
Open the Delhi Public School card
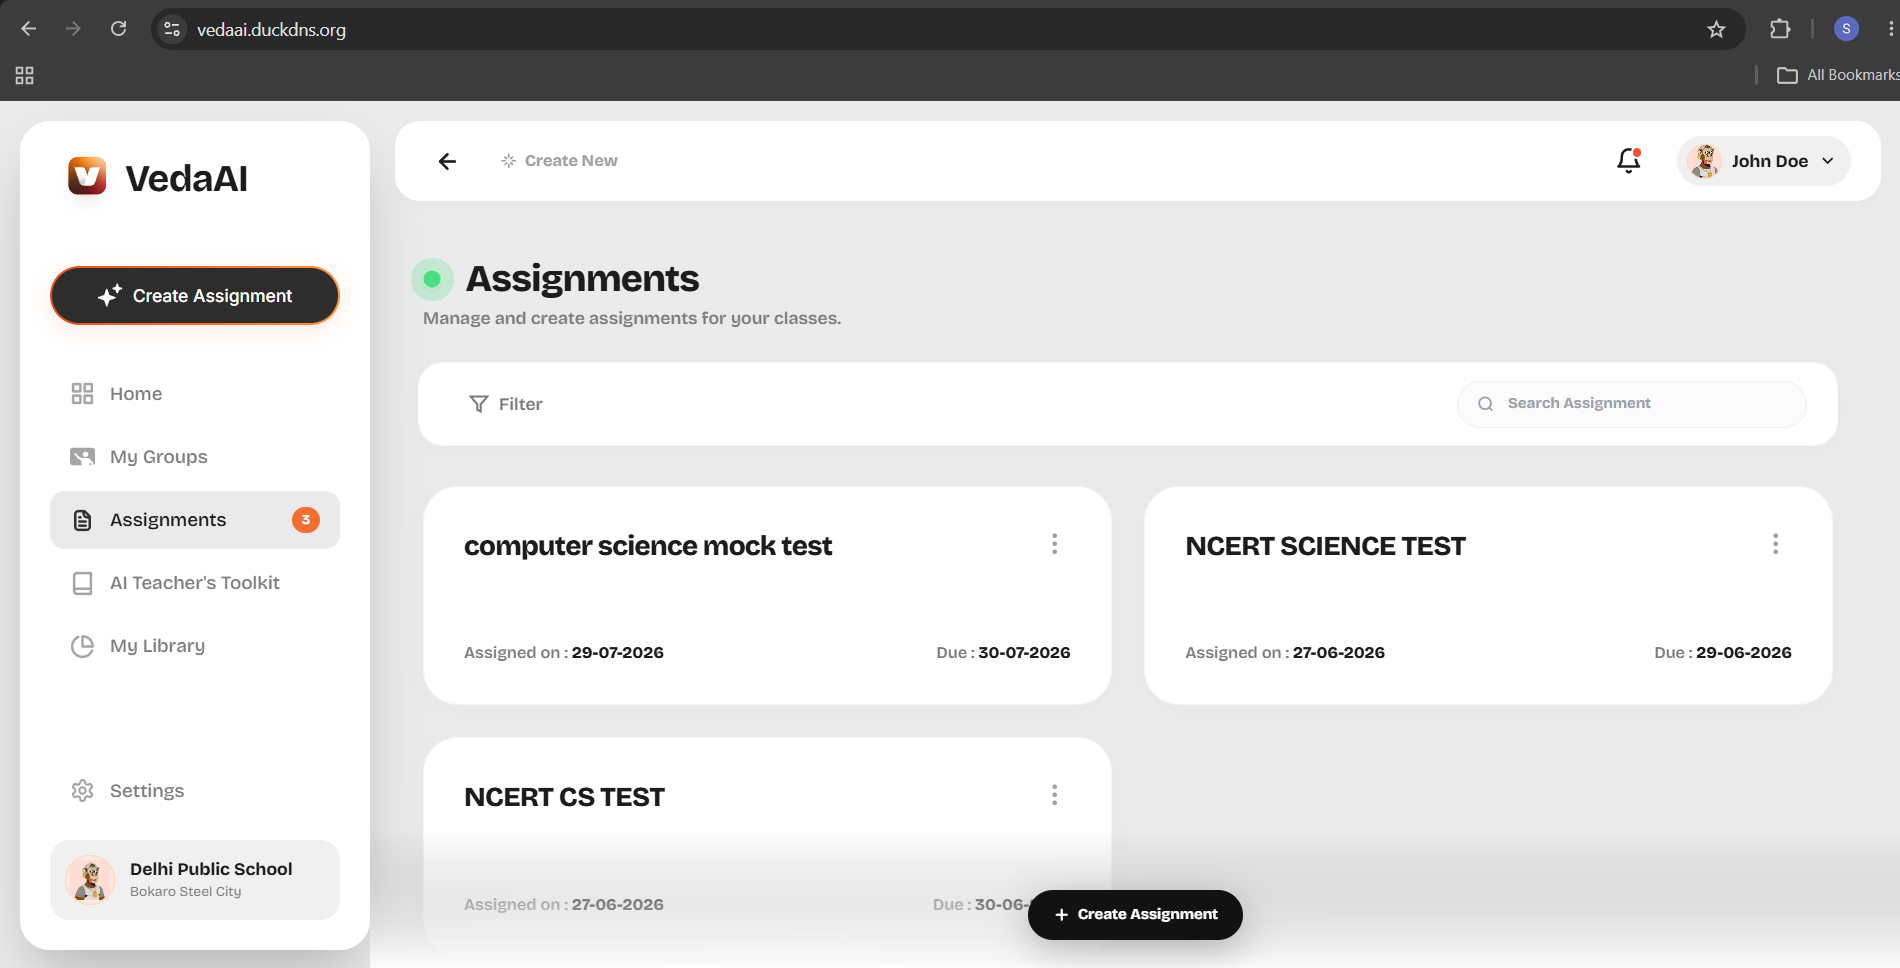195,880
